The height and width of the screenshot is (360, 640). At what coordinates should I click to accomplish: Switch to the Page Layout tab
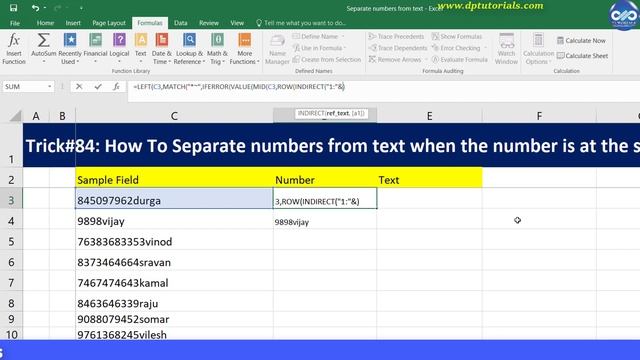pos(109,23)
